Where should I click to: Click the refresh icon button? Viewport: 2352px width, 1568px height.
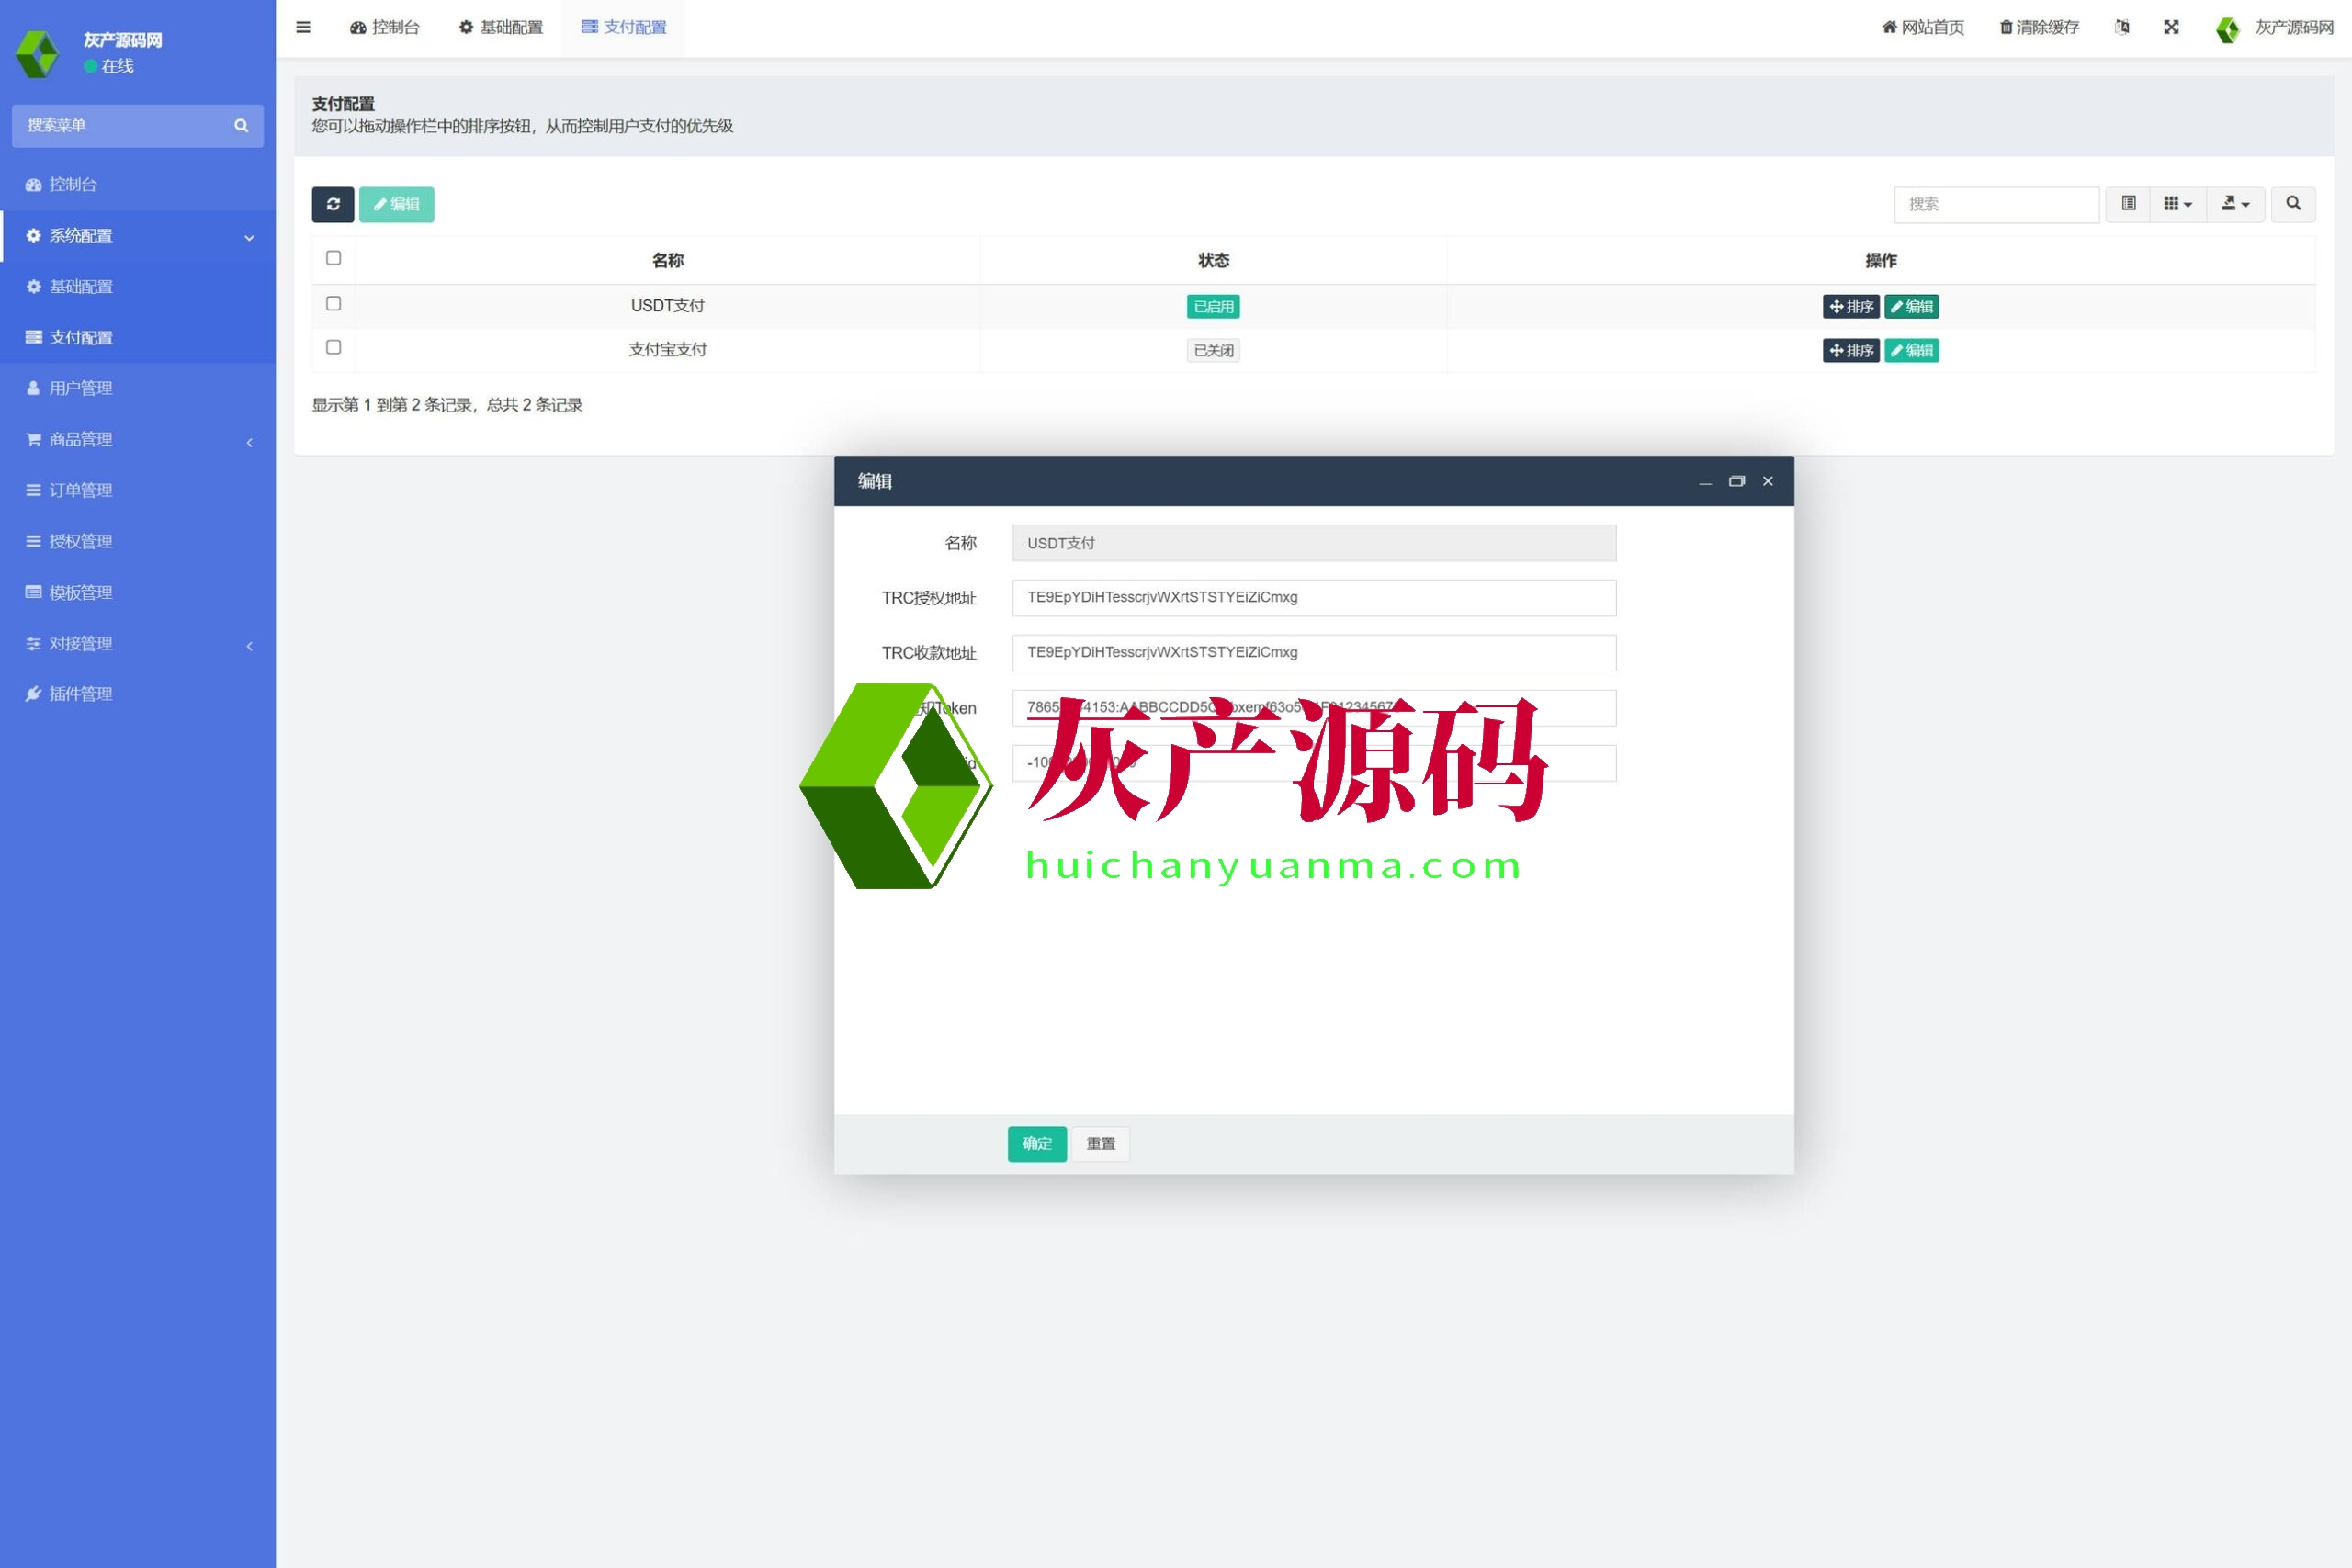point(333,204)
